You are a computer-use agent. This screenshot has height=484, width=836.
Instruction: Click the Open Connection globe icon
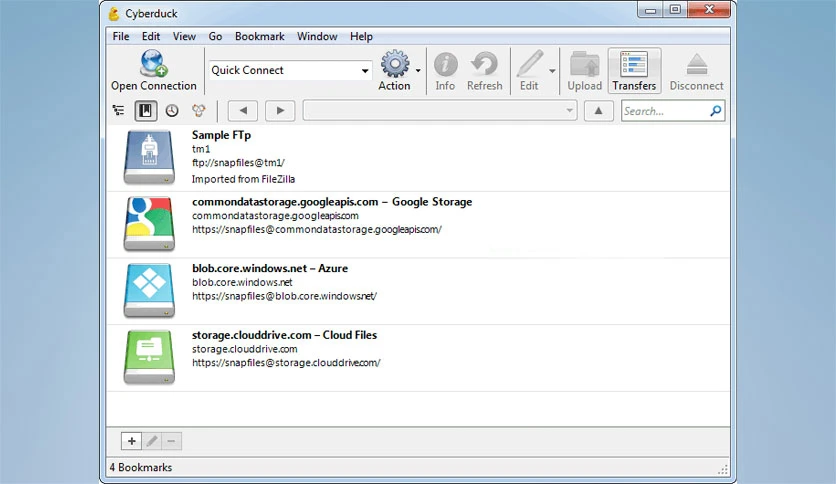tap(154, 63)
